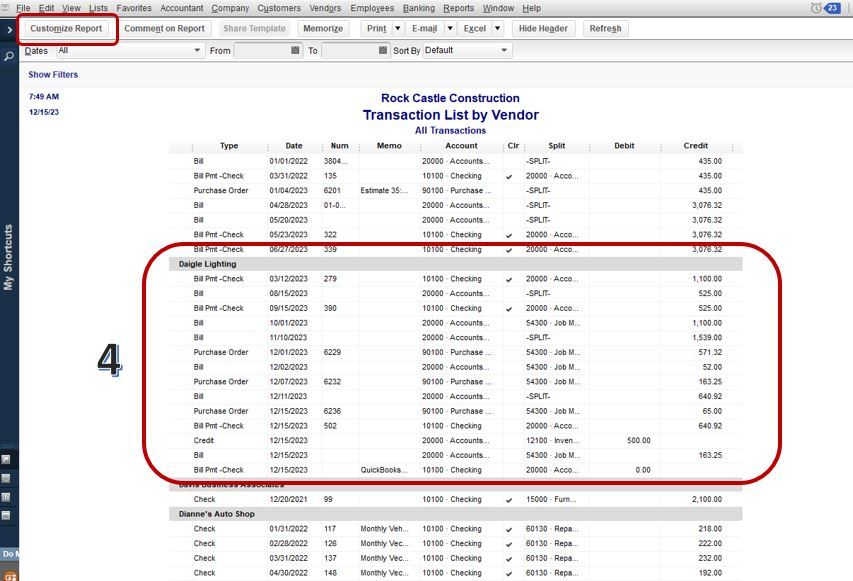Click the View Balances sidebar icon
Screen dimensions: 853x581
[6, 478]
